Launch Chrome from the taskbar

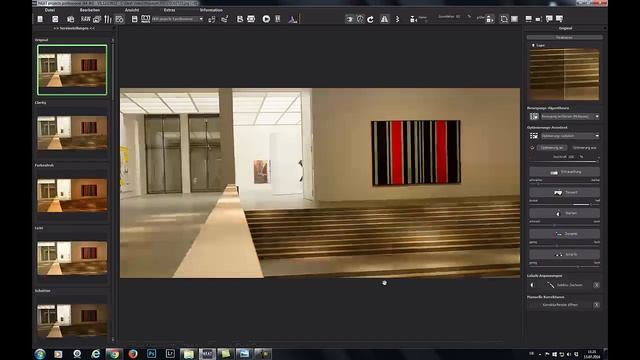114,354
